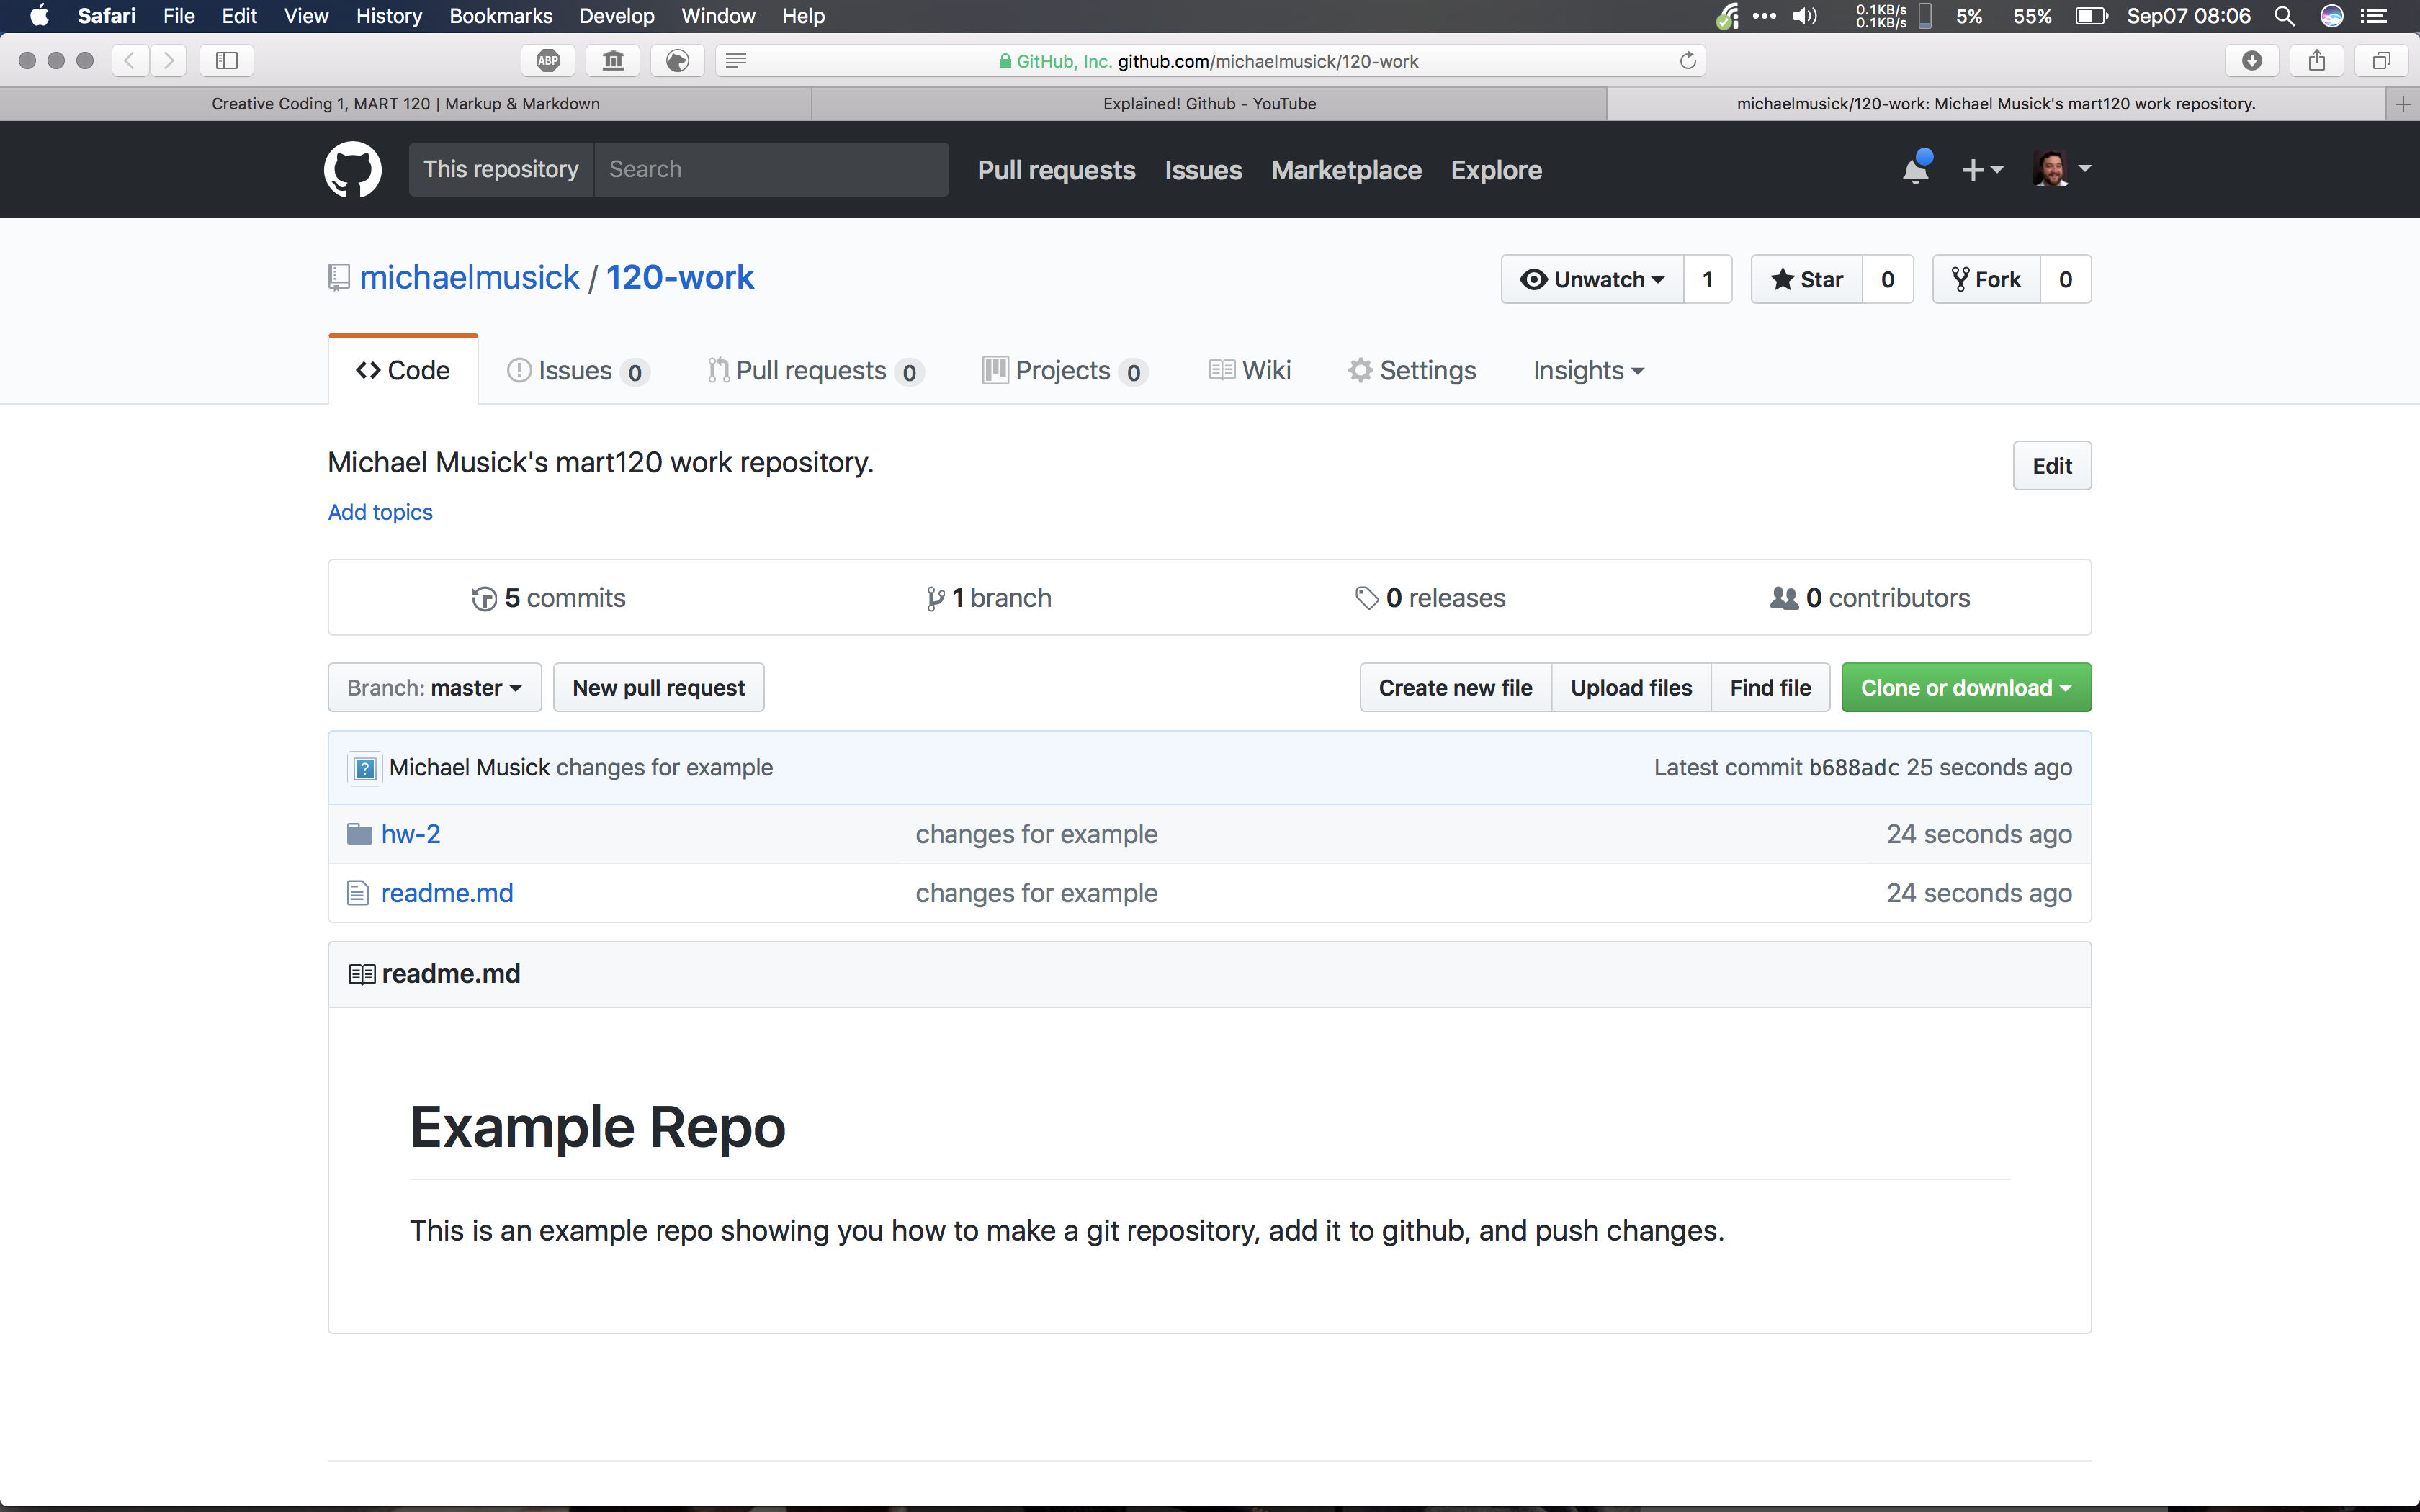Switch to Pull requests repository tab
This screenshot has height=1512, width=2420.
tap(815, 371)
